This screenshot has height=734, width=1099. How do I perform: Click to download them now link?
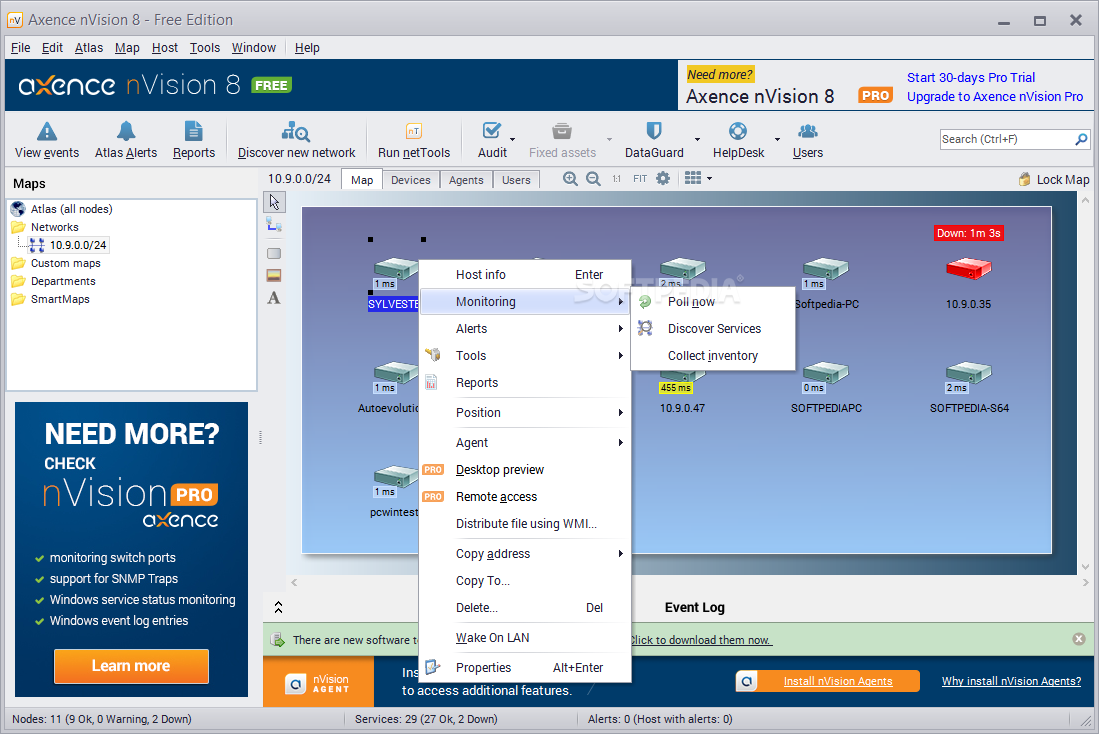(701, 640)
